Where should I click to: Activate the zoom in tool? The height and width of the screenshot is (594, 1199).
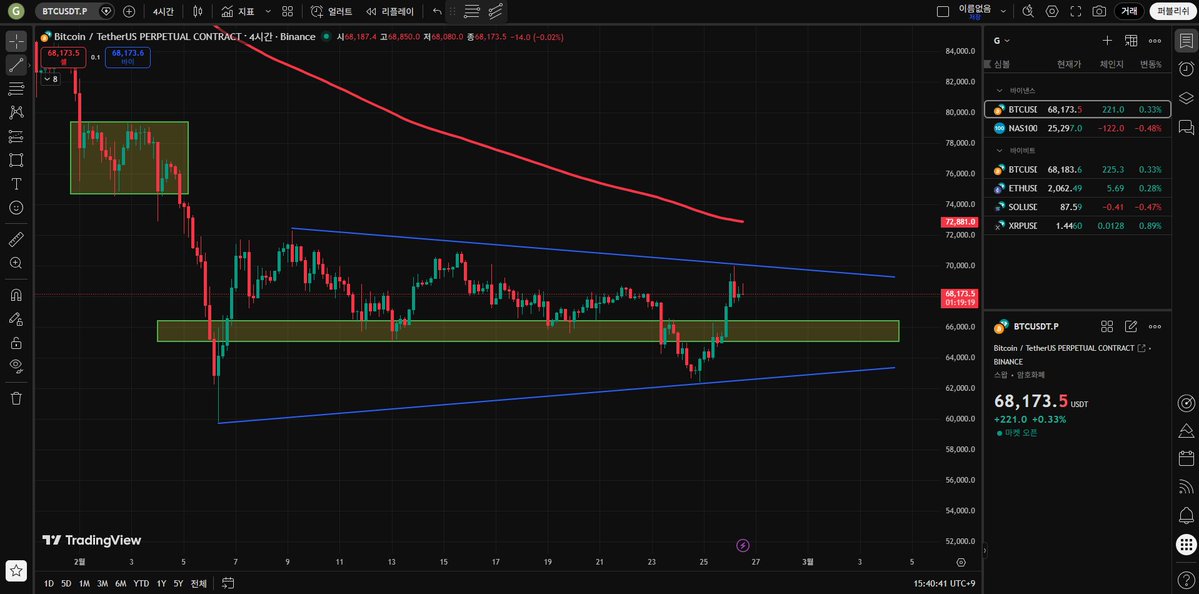pos(16,263)
